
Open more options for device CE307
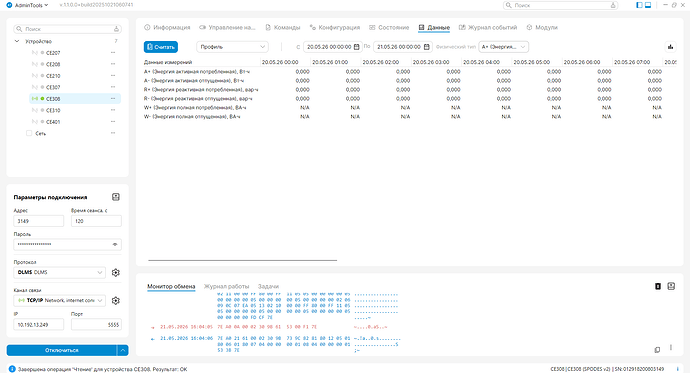pos(113,87)
